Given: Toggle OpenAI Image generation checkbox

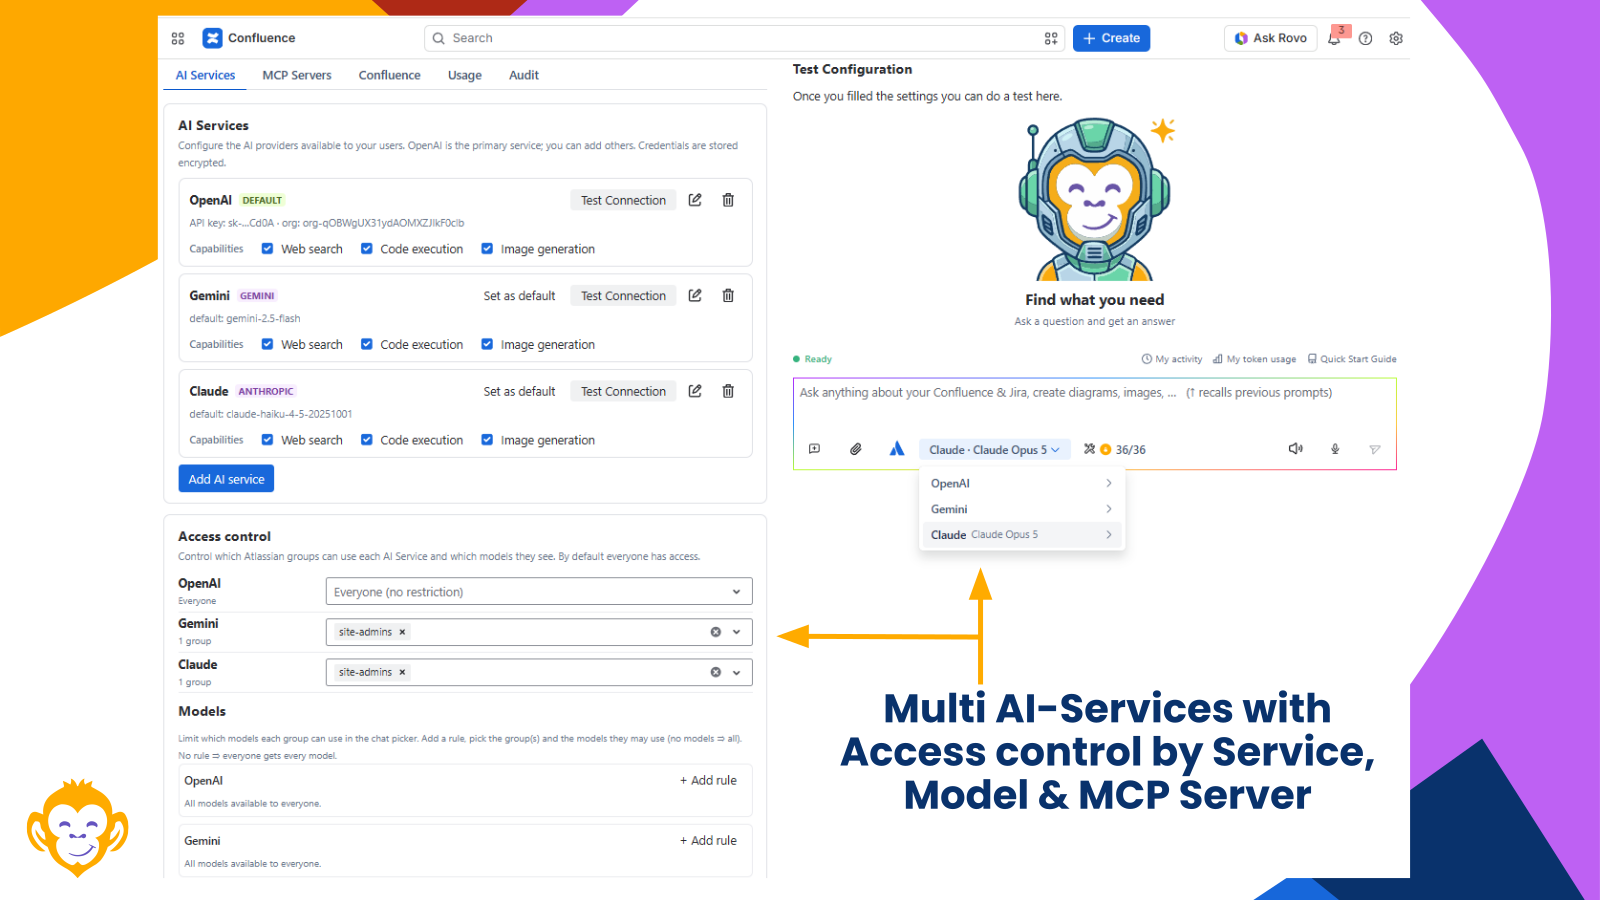Looking at the screenshot, I should pos(487,249).
